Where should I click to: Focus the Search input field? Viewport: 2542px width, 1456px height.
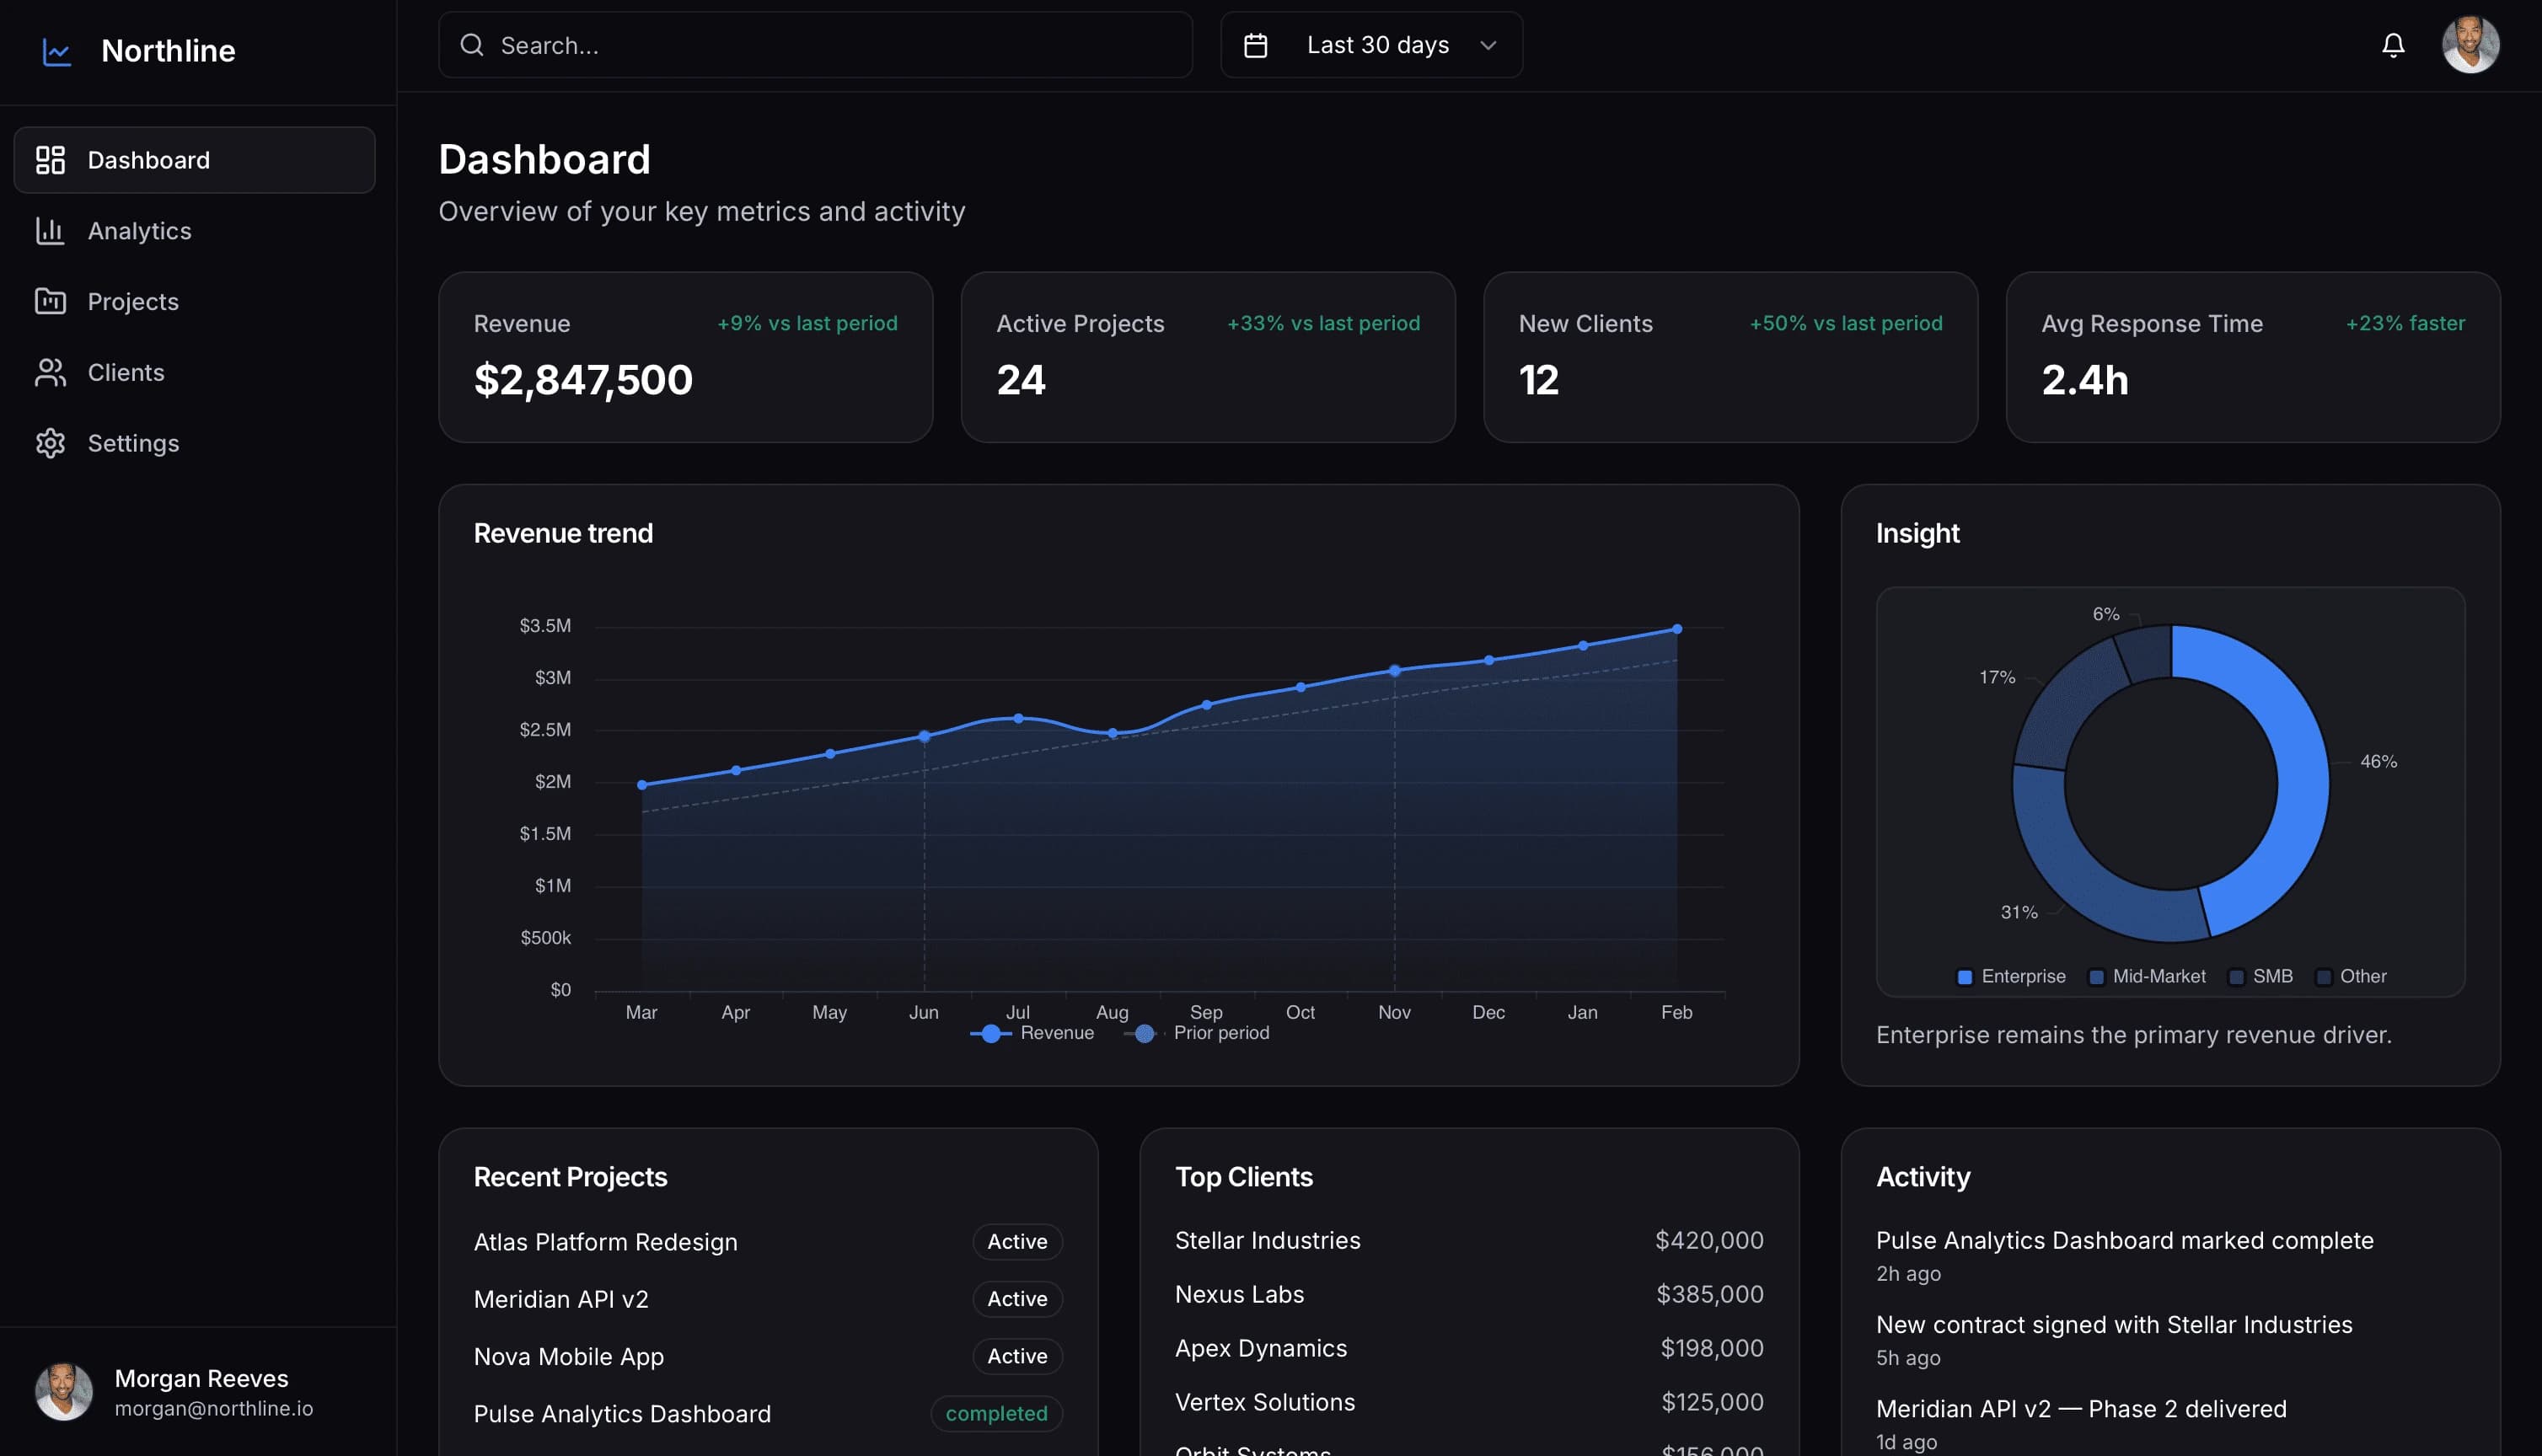coord(815,45)
